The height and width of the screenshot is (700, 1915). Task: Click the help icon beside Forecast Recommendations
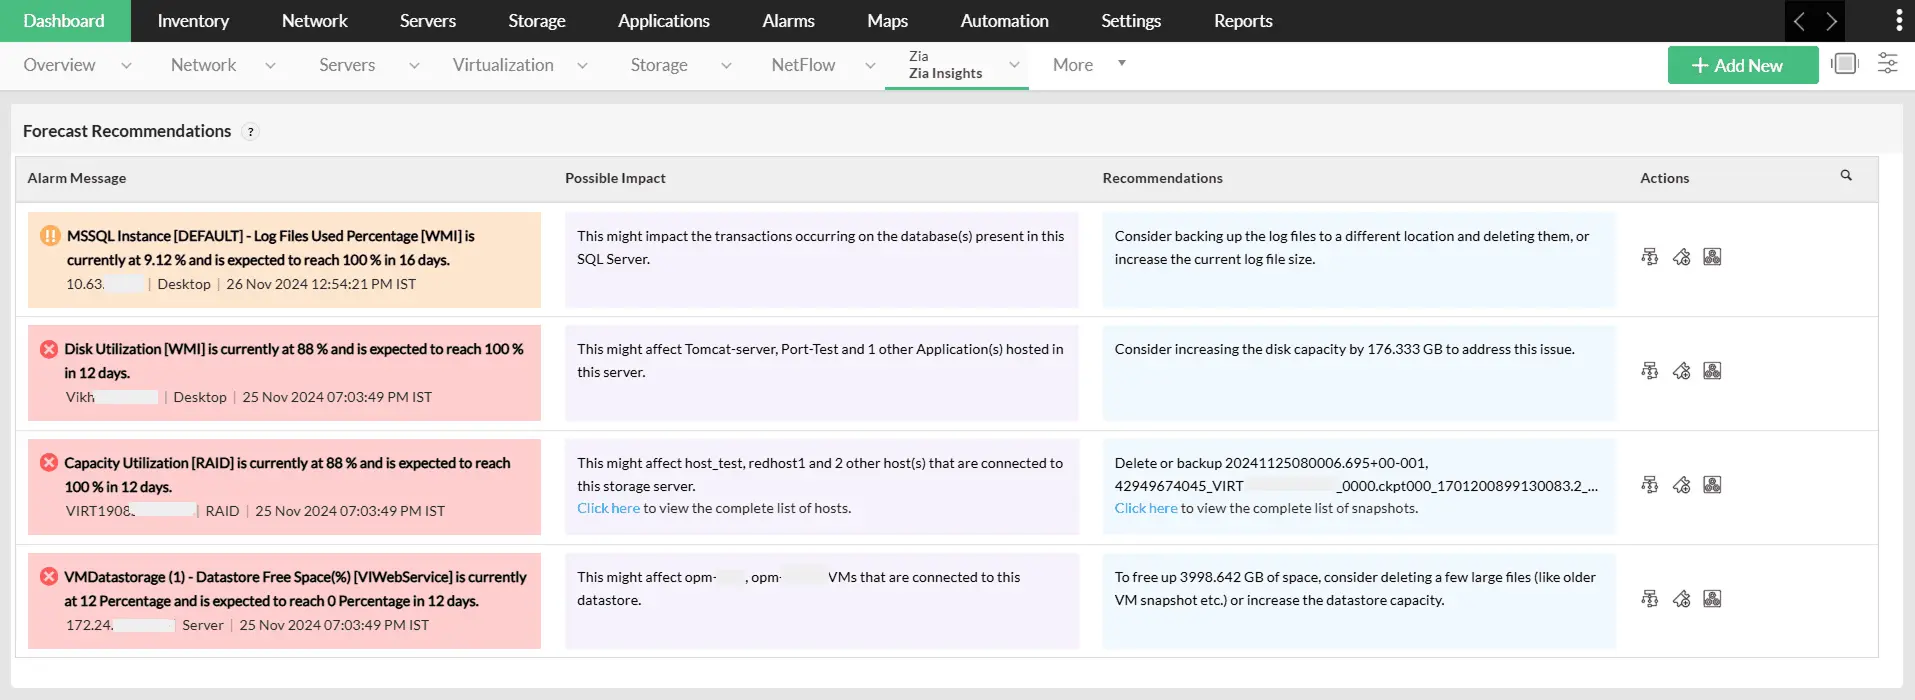251,132
